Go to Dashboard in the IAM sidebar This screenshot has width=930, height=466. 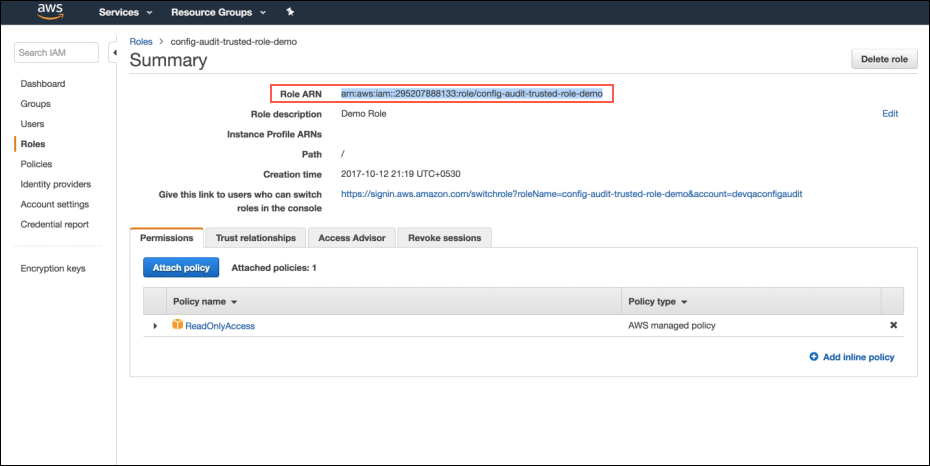(x=43, y=84)
